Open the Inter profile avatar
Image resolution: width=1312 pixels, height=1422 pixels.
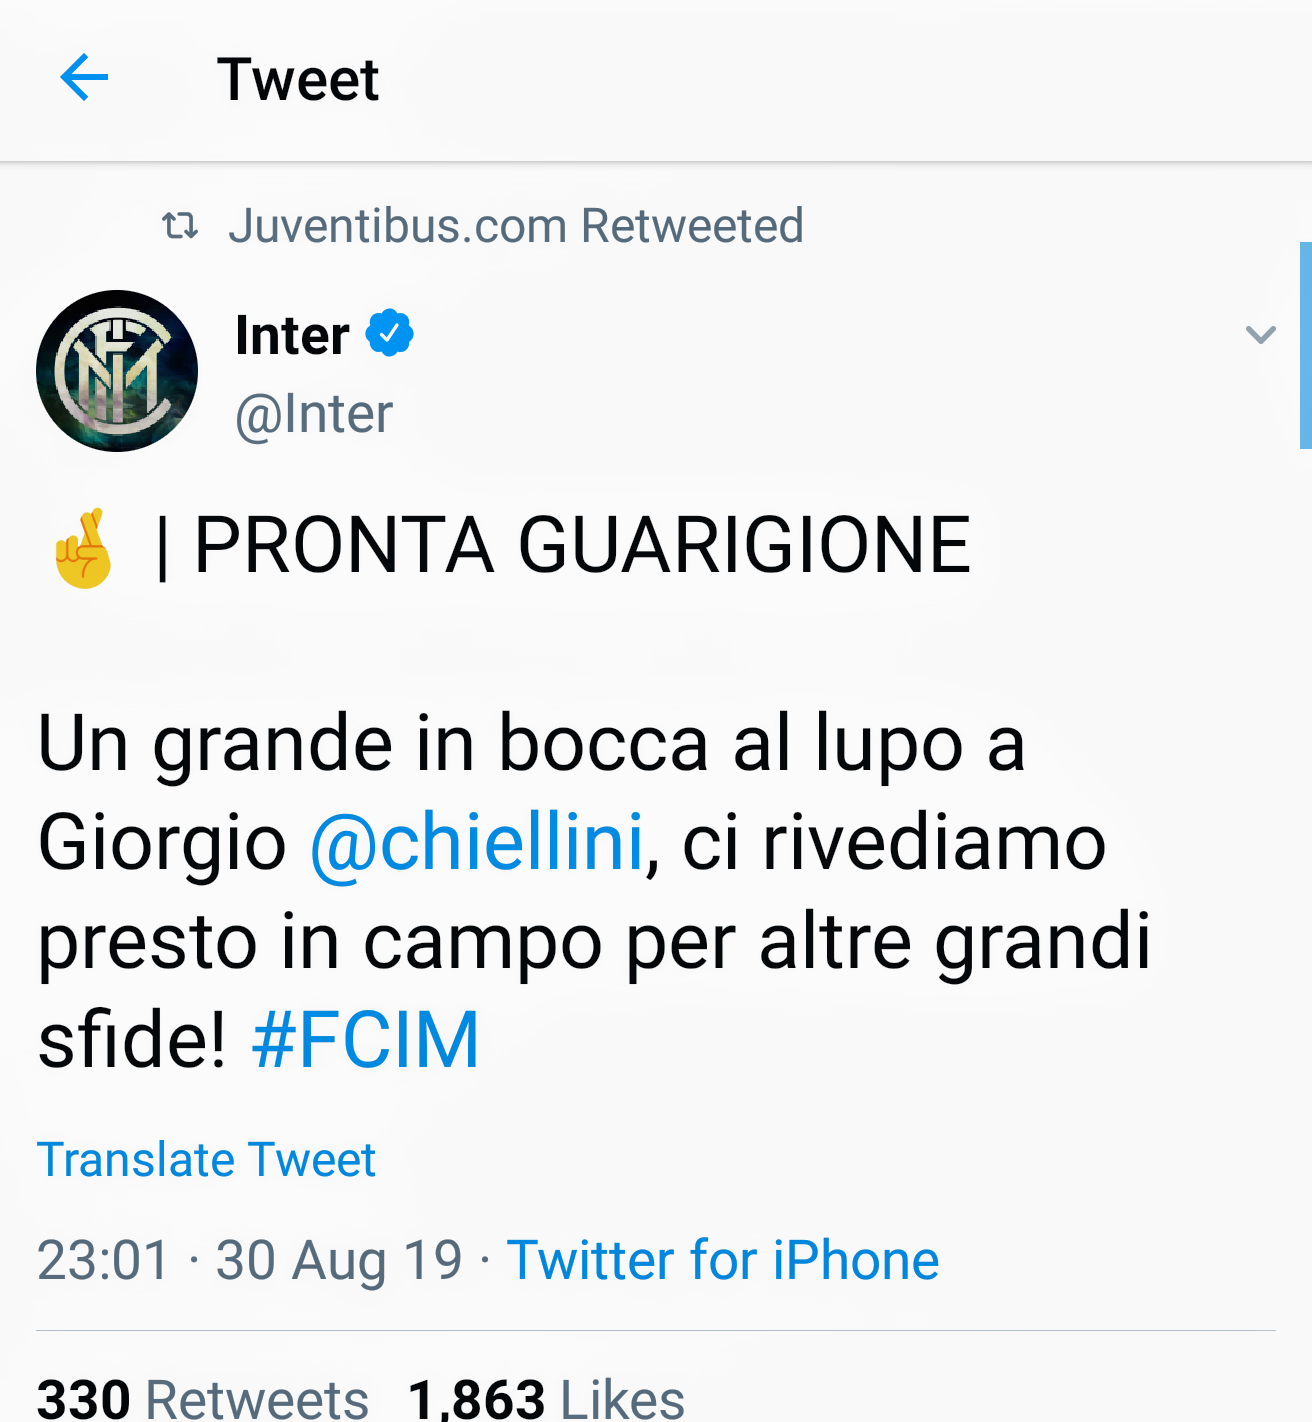117,371
